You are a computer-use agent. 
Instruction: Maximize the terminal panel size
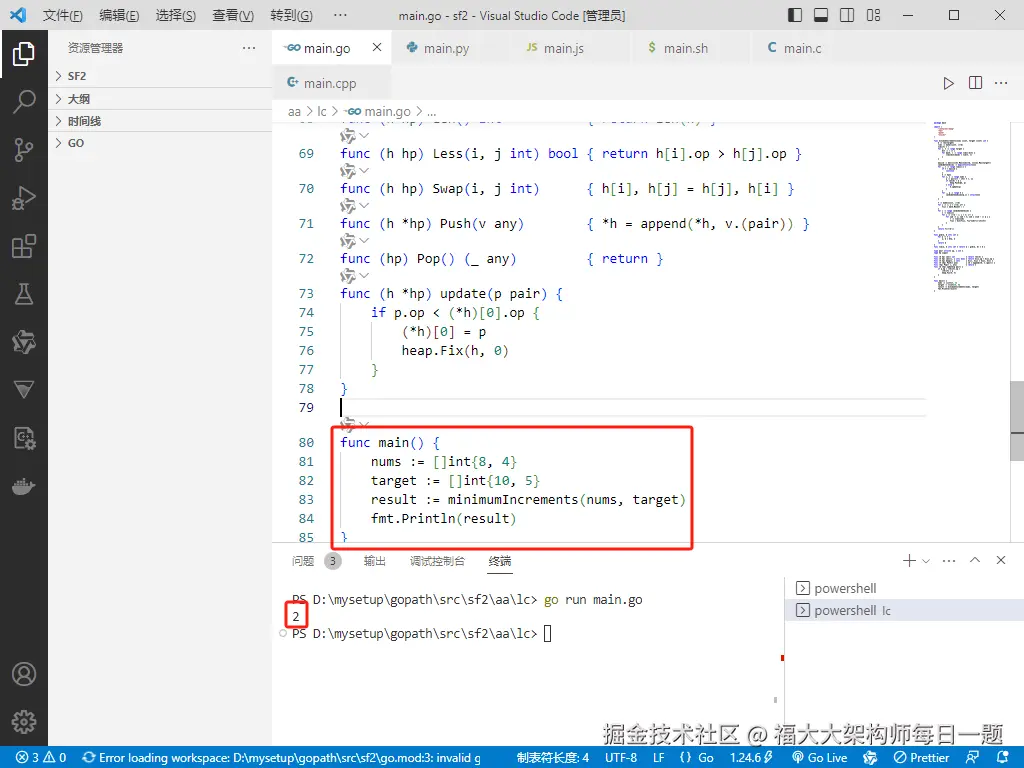(975, 560)
